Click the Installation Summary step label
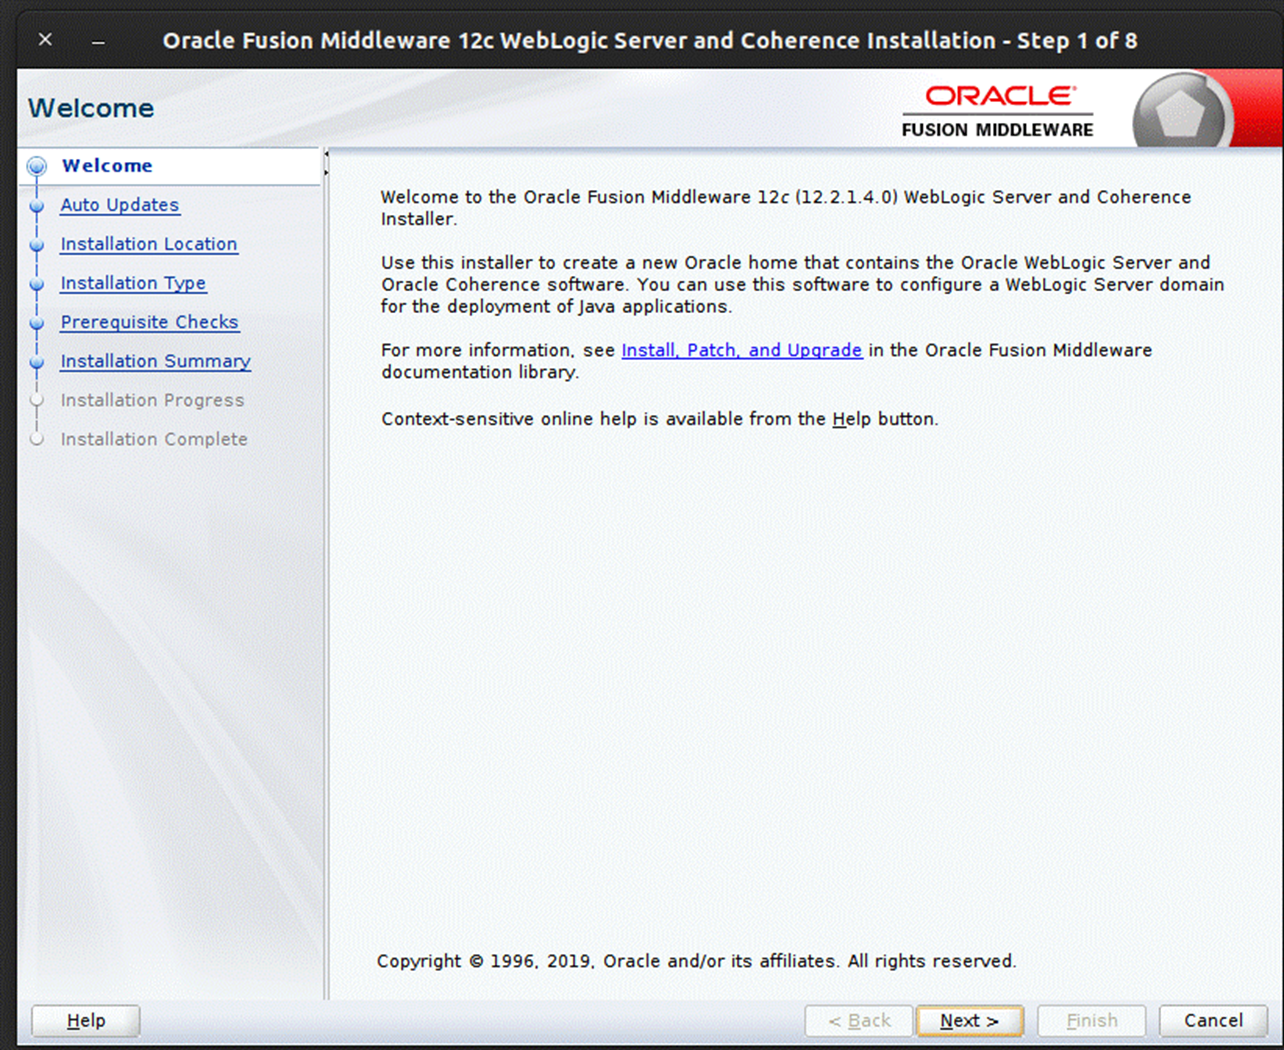The height and width of the screenshot is (1050, 1284). tap(155, 361)
